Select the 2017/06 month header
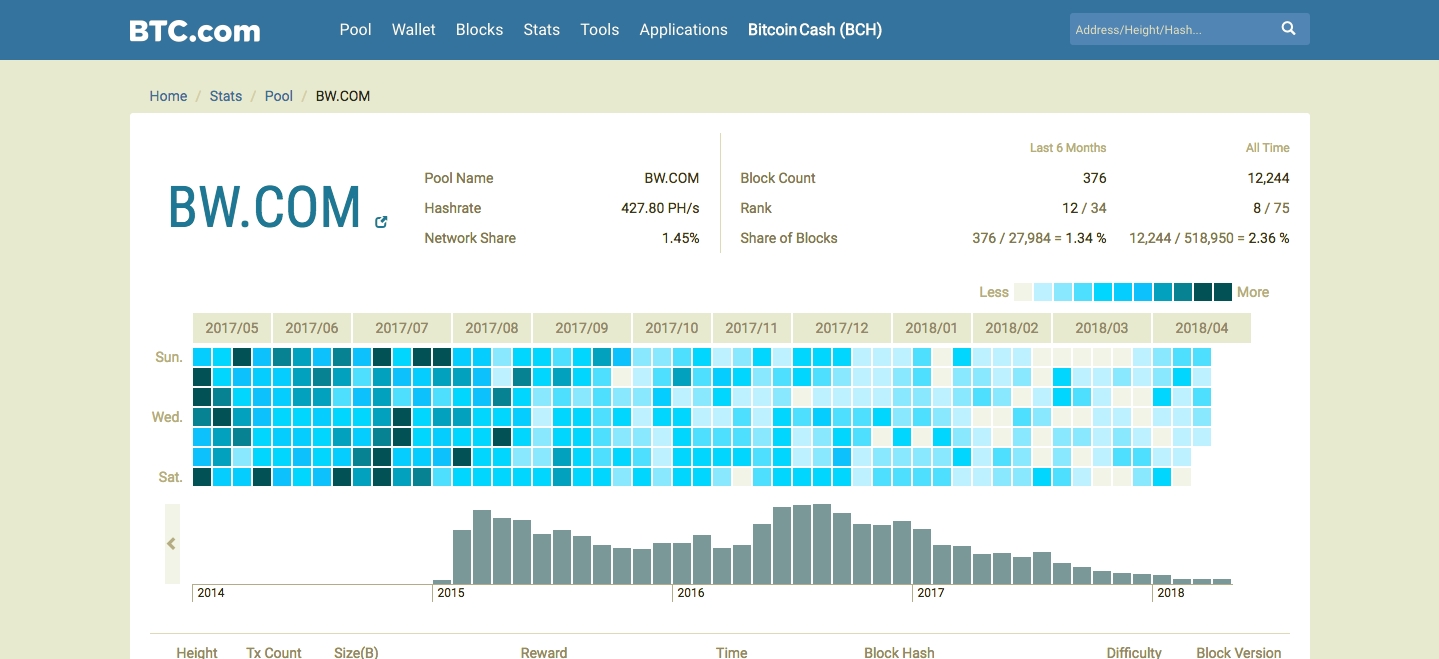 tap(312, 328)
